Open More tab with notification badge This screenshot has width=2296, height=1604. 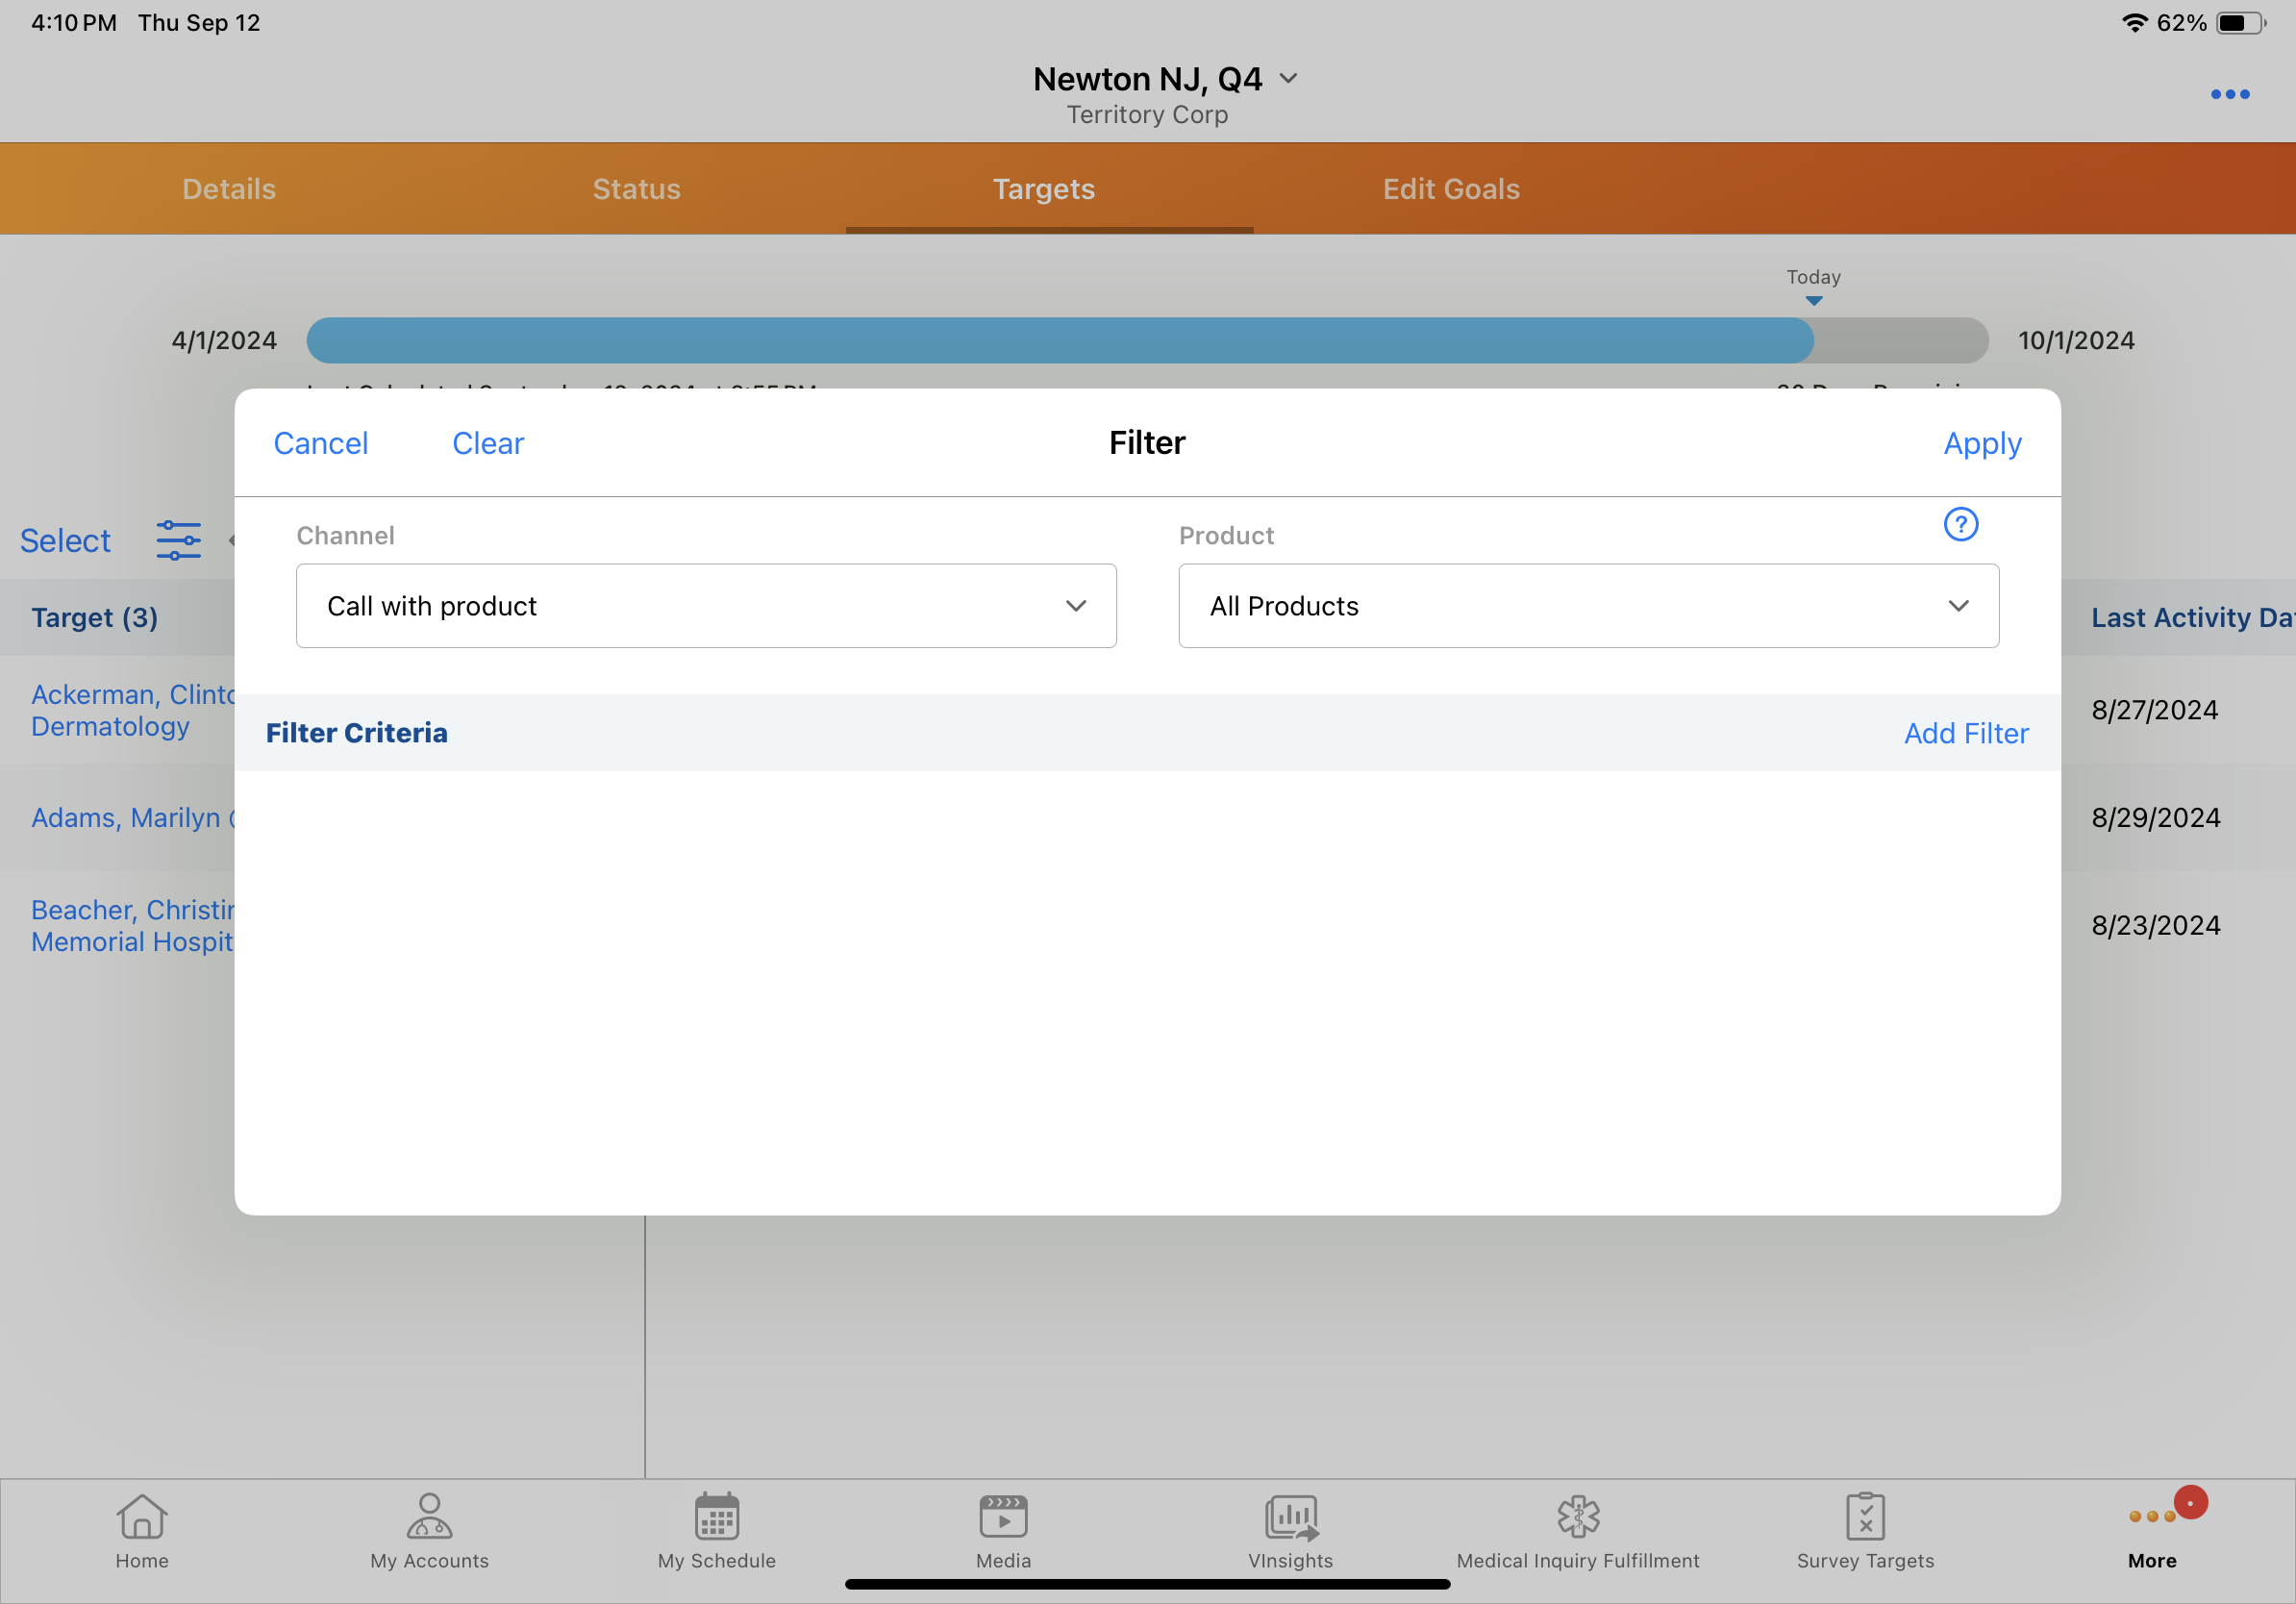(x=2152, y=1528)
